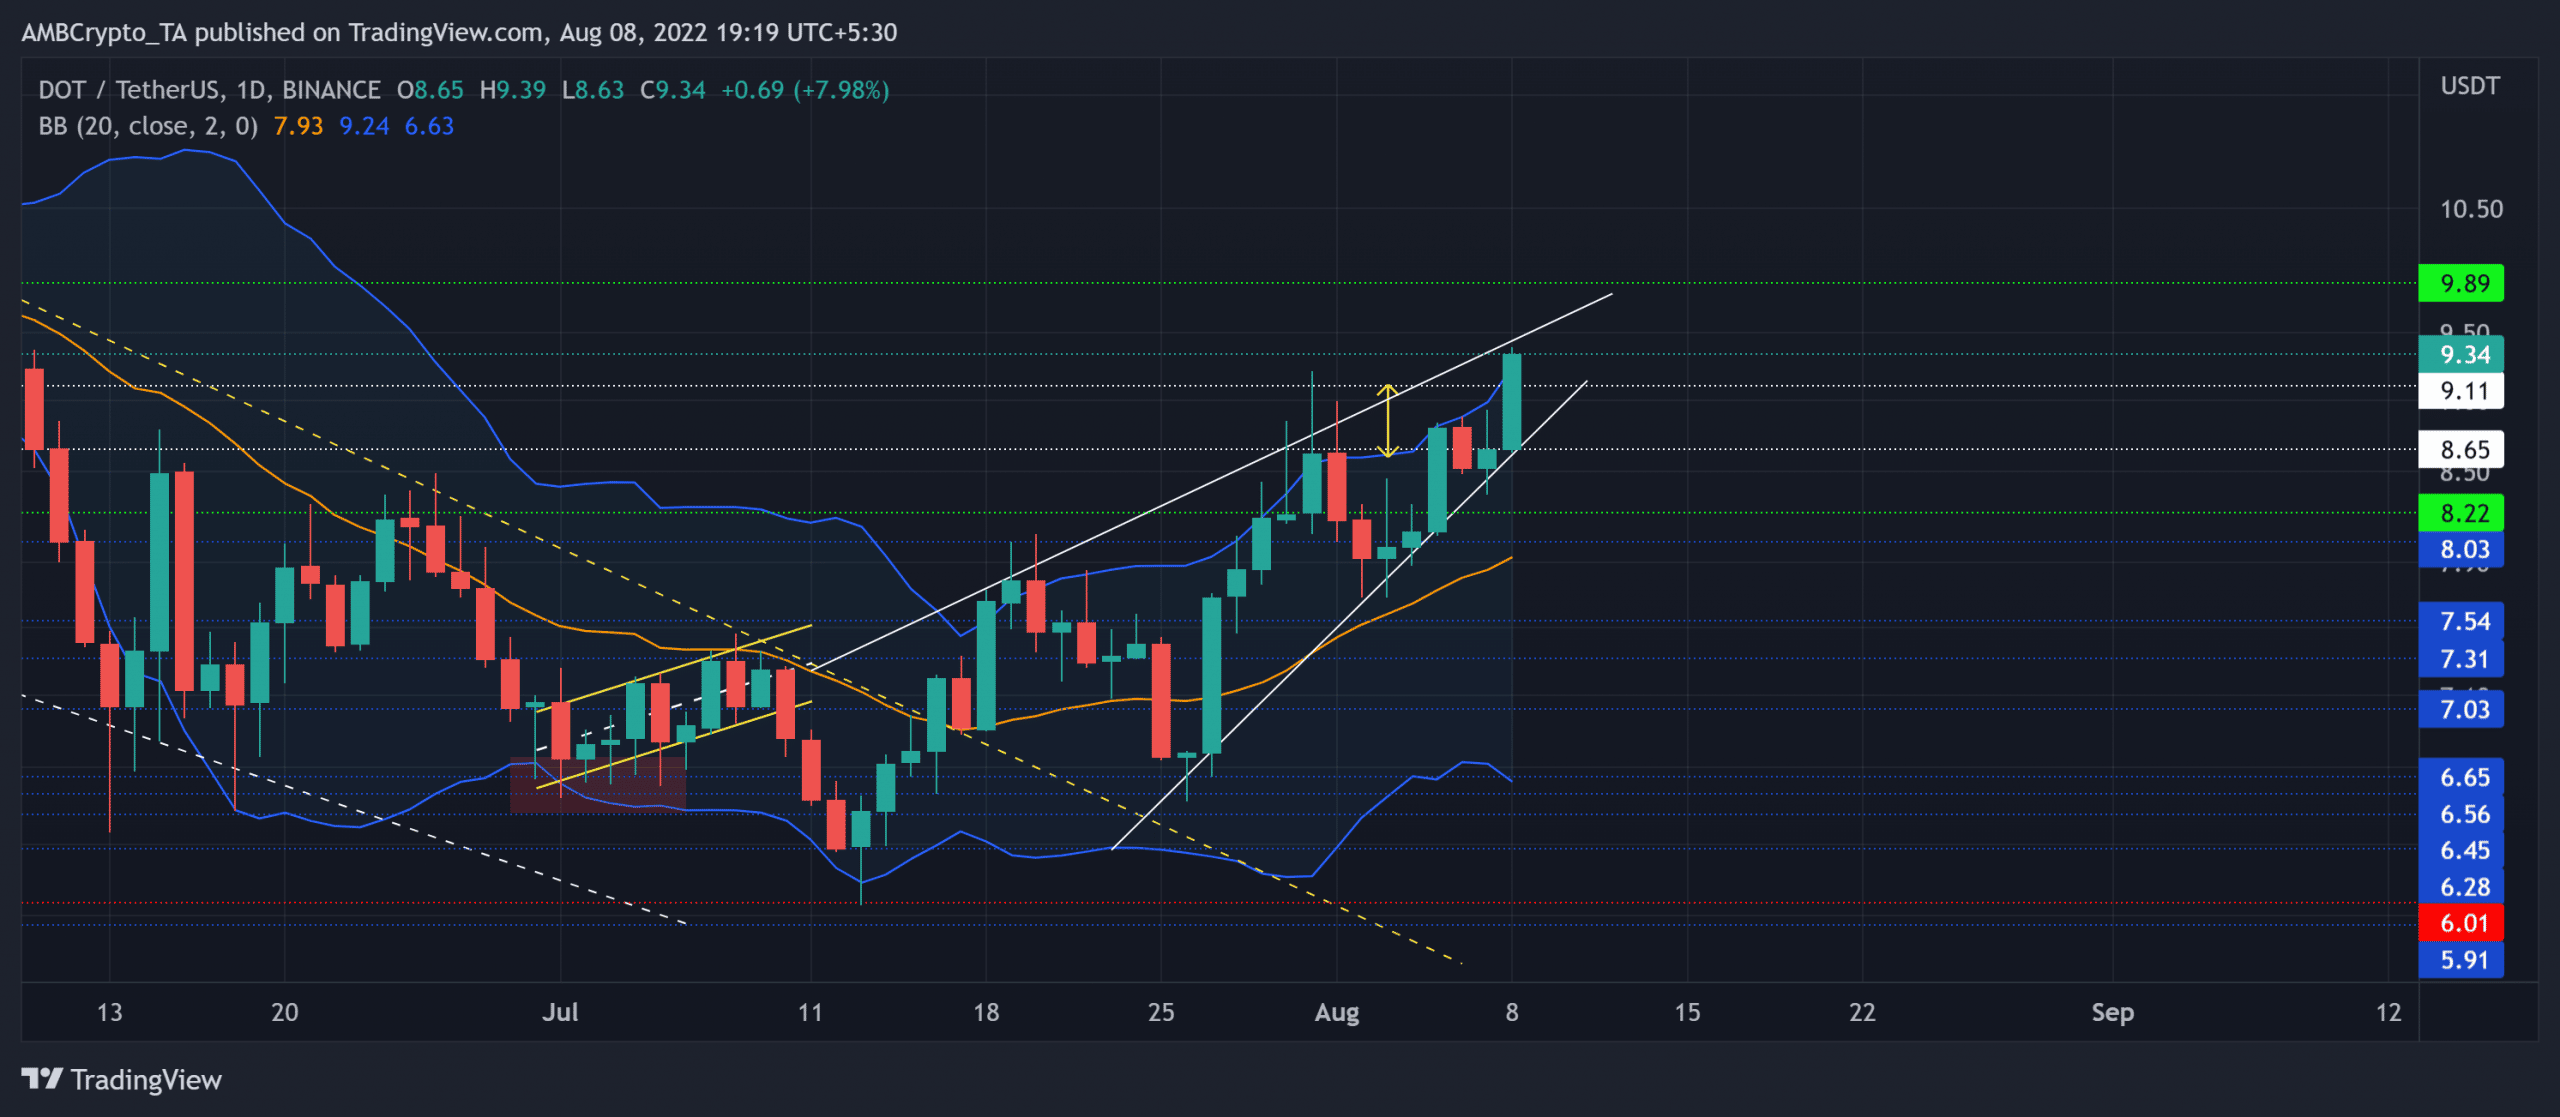The image size is (2560, 1117).
Task: Click the 5.91 blue price label
Action: tap(2461, 959)
